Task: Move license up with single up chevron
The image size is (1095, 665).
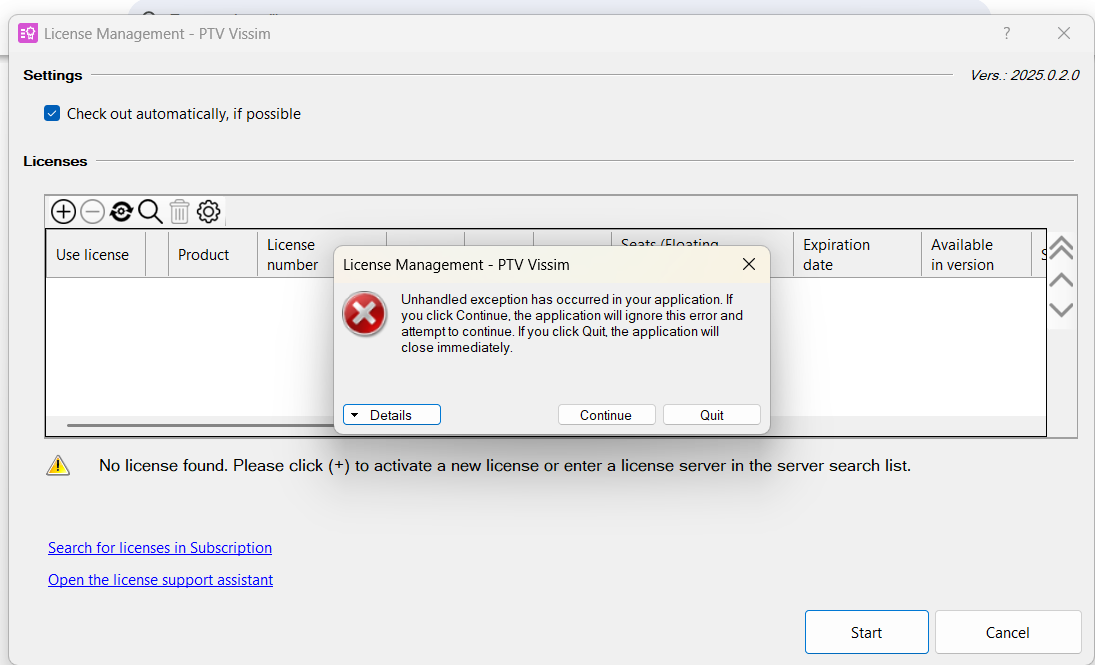Action: click(1061, 279)
